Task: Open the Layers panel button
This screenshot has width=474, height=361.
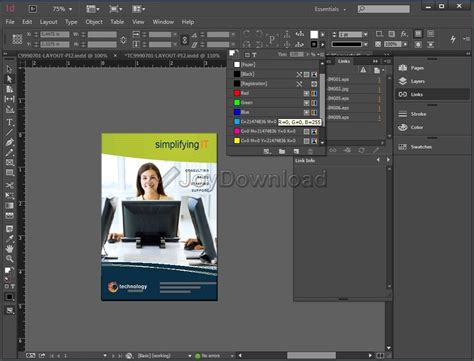Action: [432, 81]
